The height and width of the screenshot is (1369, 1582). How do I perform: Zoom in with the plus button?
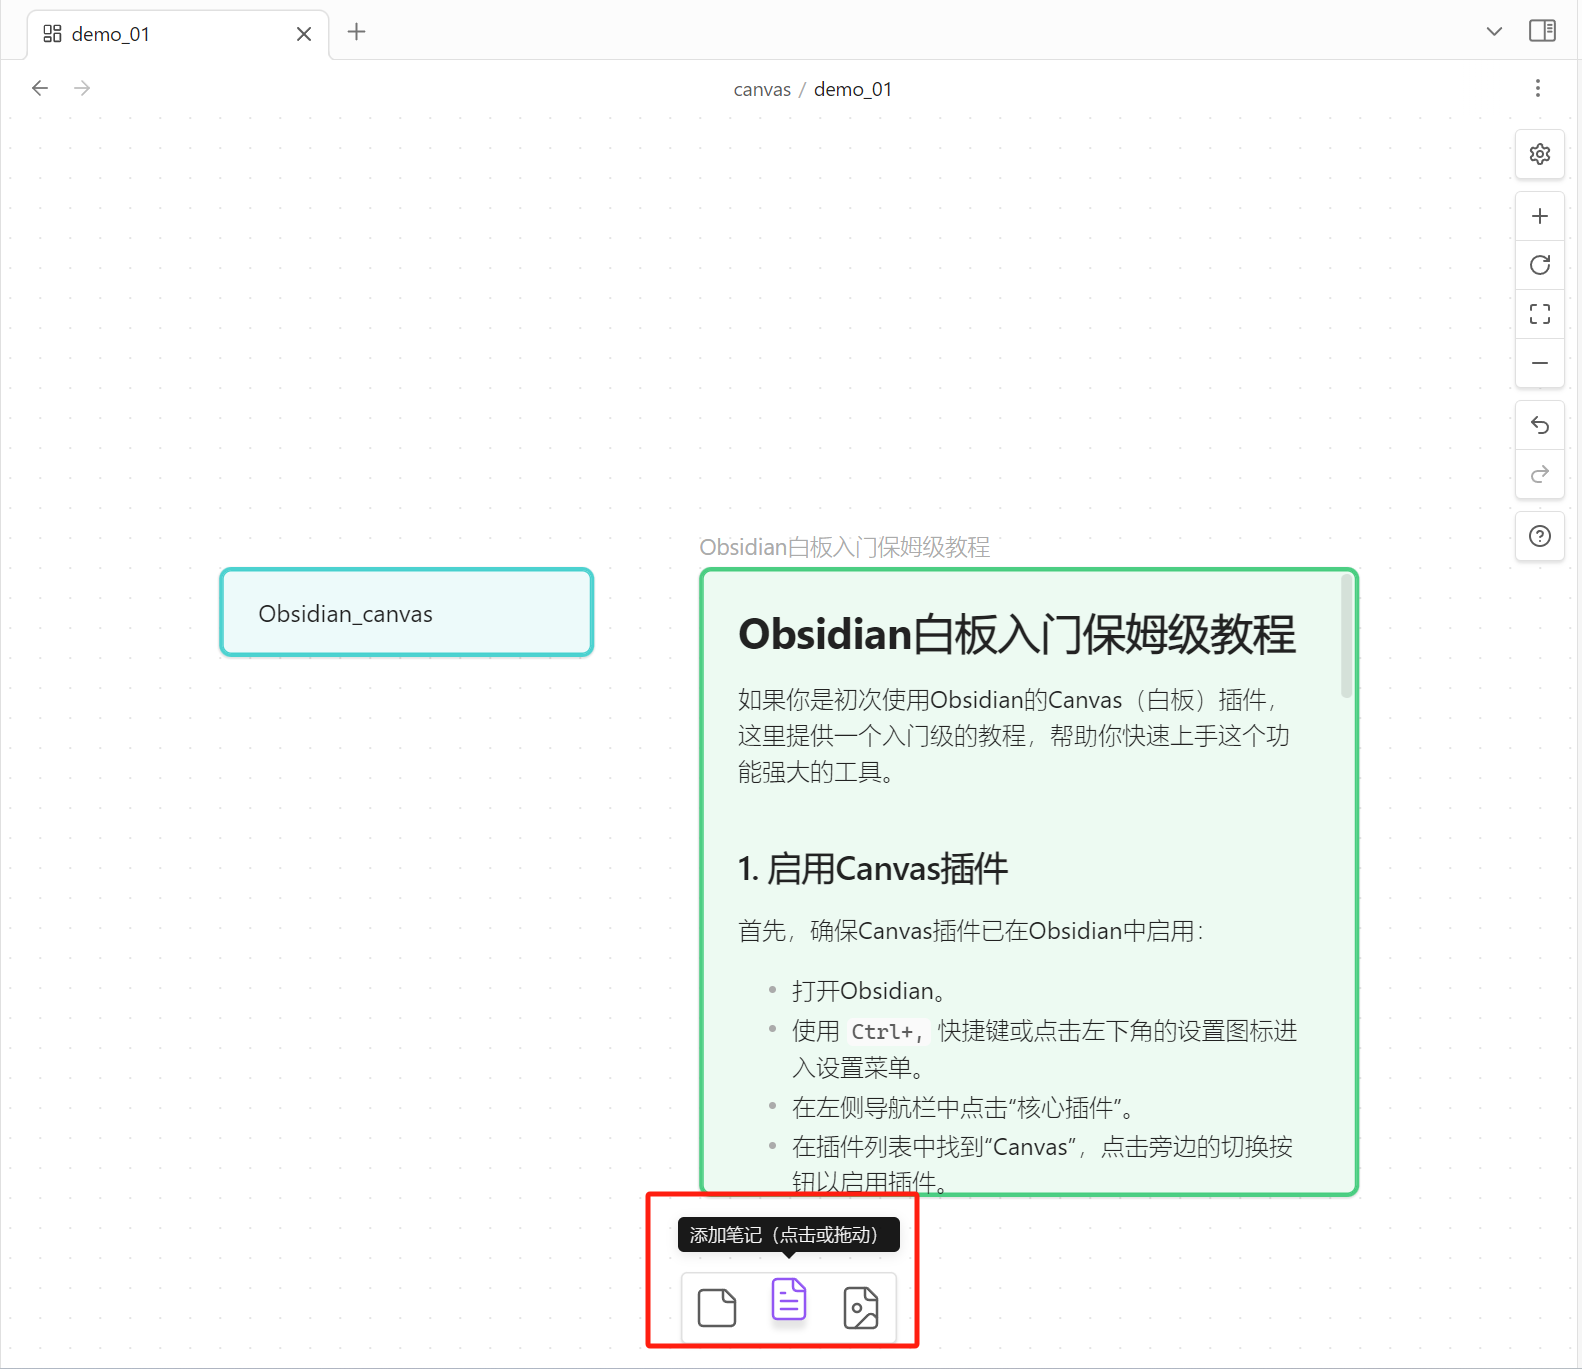[x=1540, y=216]
